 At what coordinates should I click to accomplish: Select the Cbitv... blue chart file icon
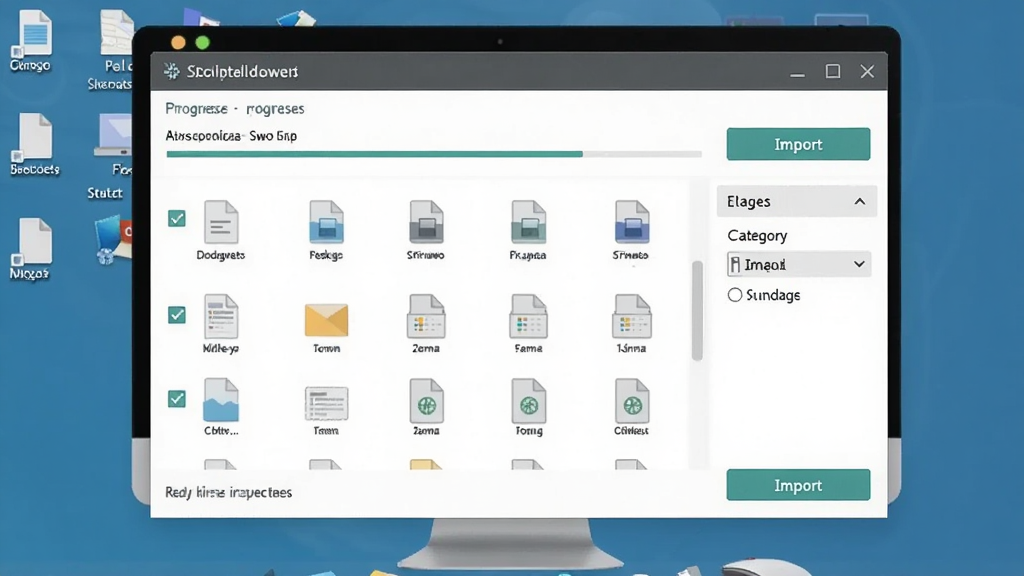tap(221, 400)
